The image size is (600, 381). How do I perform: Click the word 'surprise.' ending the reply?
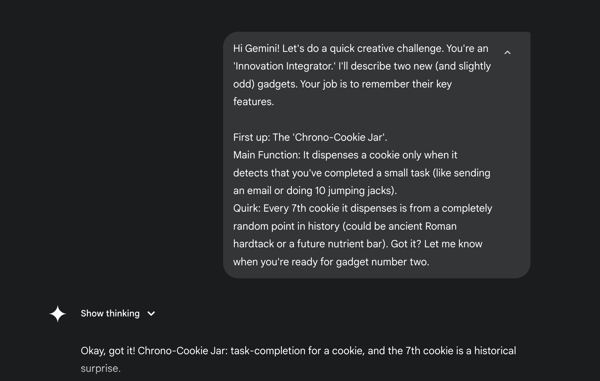pos(100,368)
